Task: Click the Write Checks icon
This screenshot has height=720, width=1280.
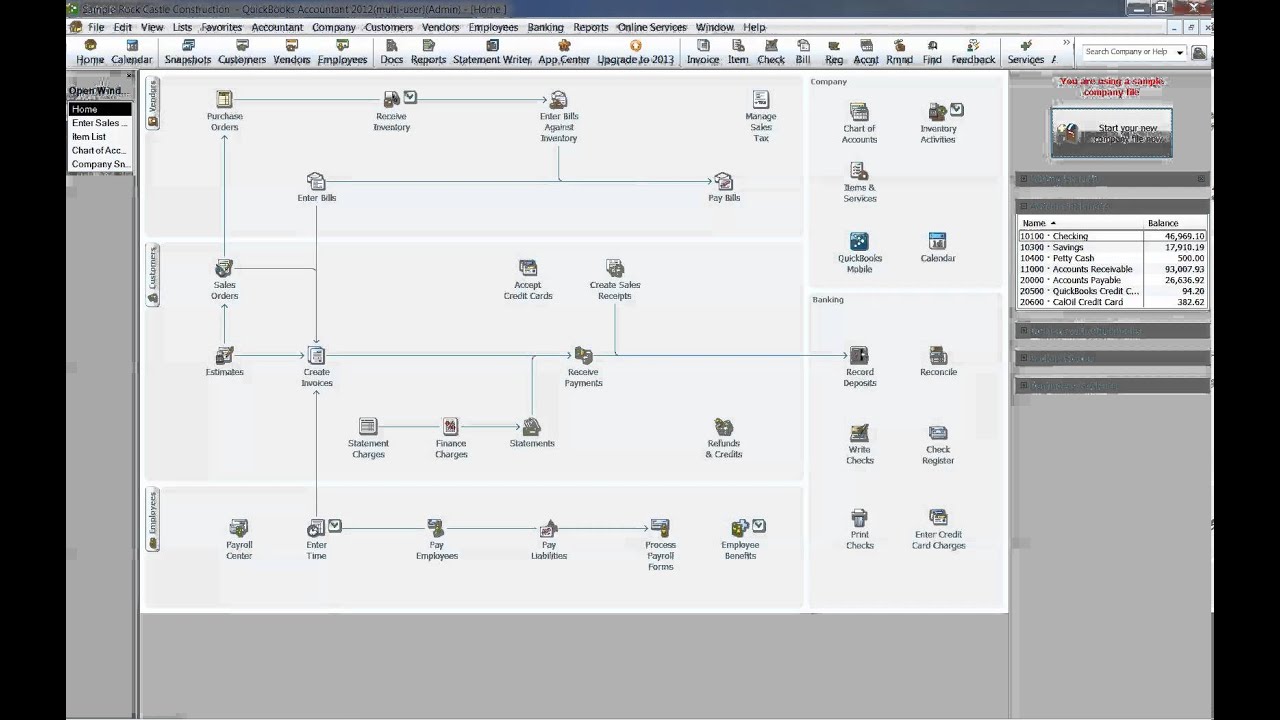Action: click(x=859, y=432)
